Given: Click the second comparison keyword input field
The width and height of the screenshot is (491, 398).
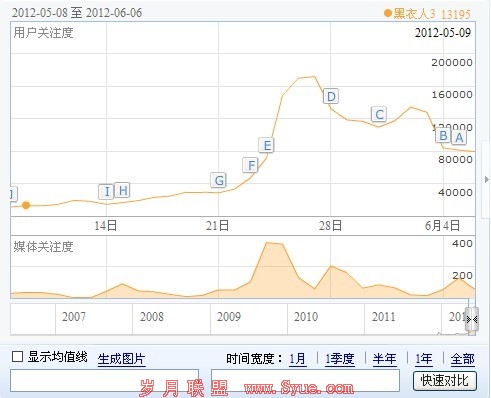Looking at the screenshot, I should pos(305,380).
